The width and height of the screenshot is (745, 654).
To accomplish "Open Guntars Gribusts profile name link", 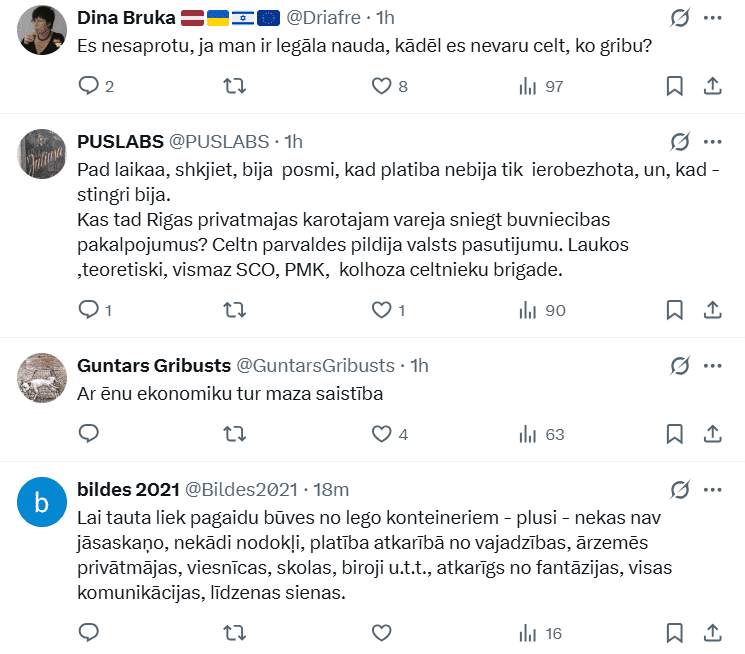I will (154, 366).
